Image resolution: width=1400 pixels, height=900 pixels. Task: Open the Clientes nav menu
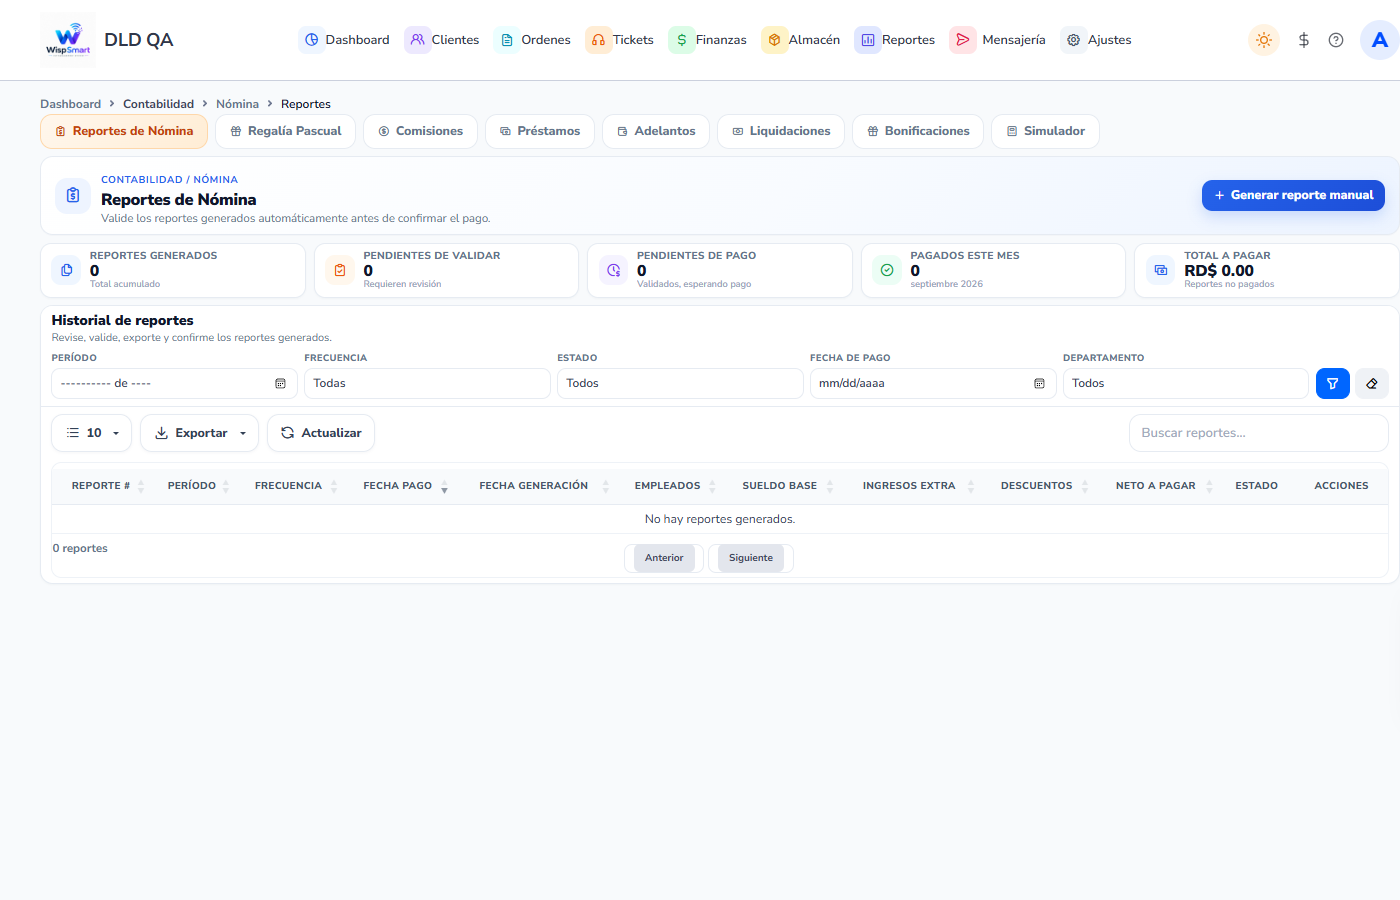click(442, 40)
